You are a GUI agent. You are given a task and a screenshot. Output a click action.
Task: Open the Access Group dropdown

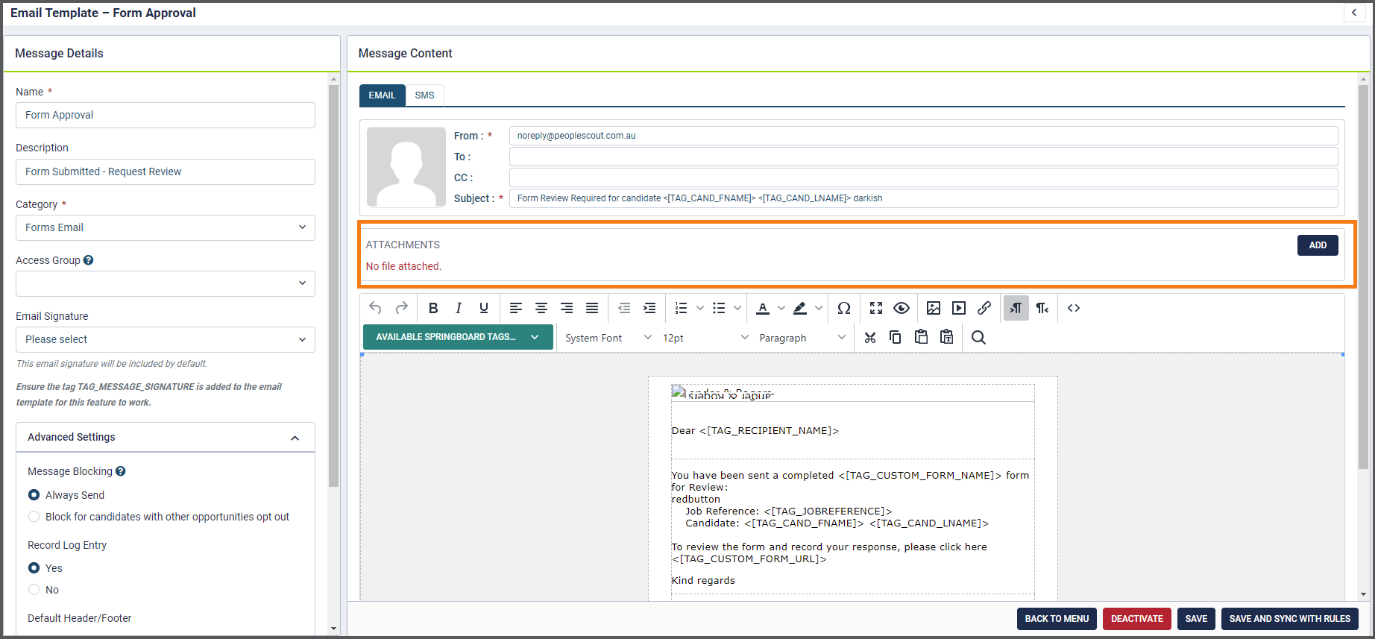165,283
